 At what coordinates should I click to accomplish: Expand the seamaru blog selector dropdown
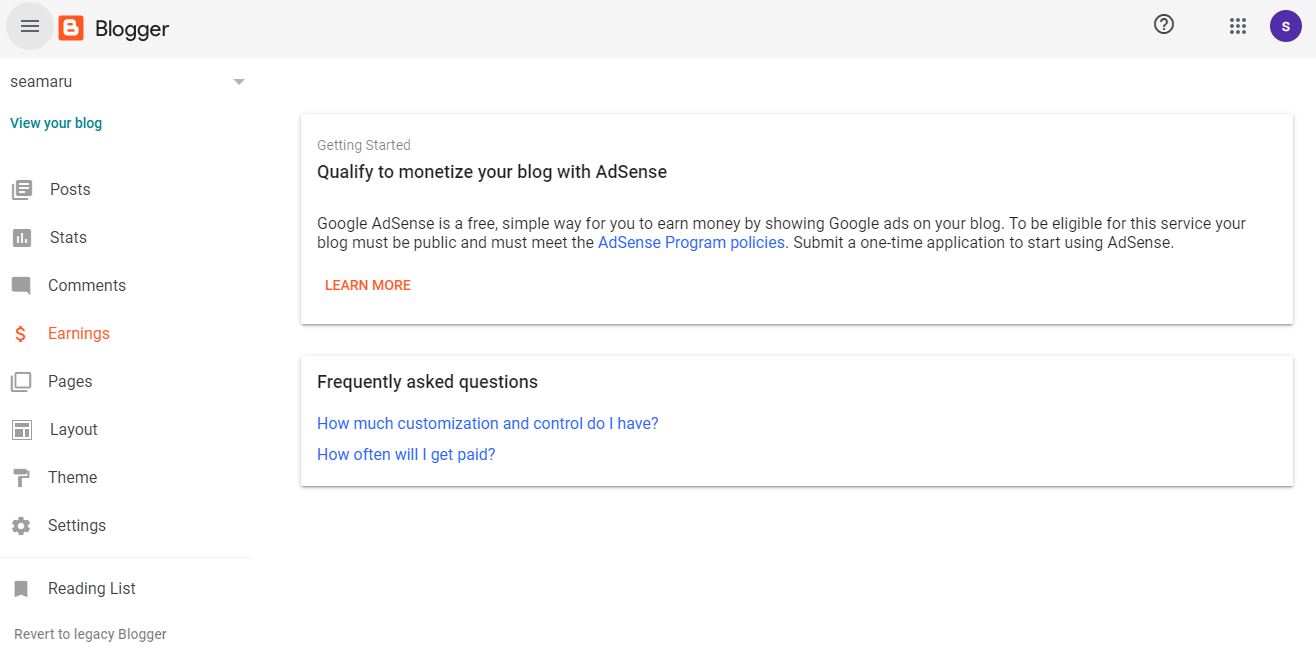tap(238, 82)
